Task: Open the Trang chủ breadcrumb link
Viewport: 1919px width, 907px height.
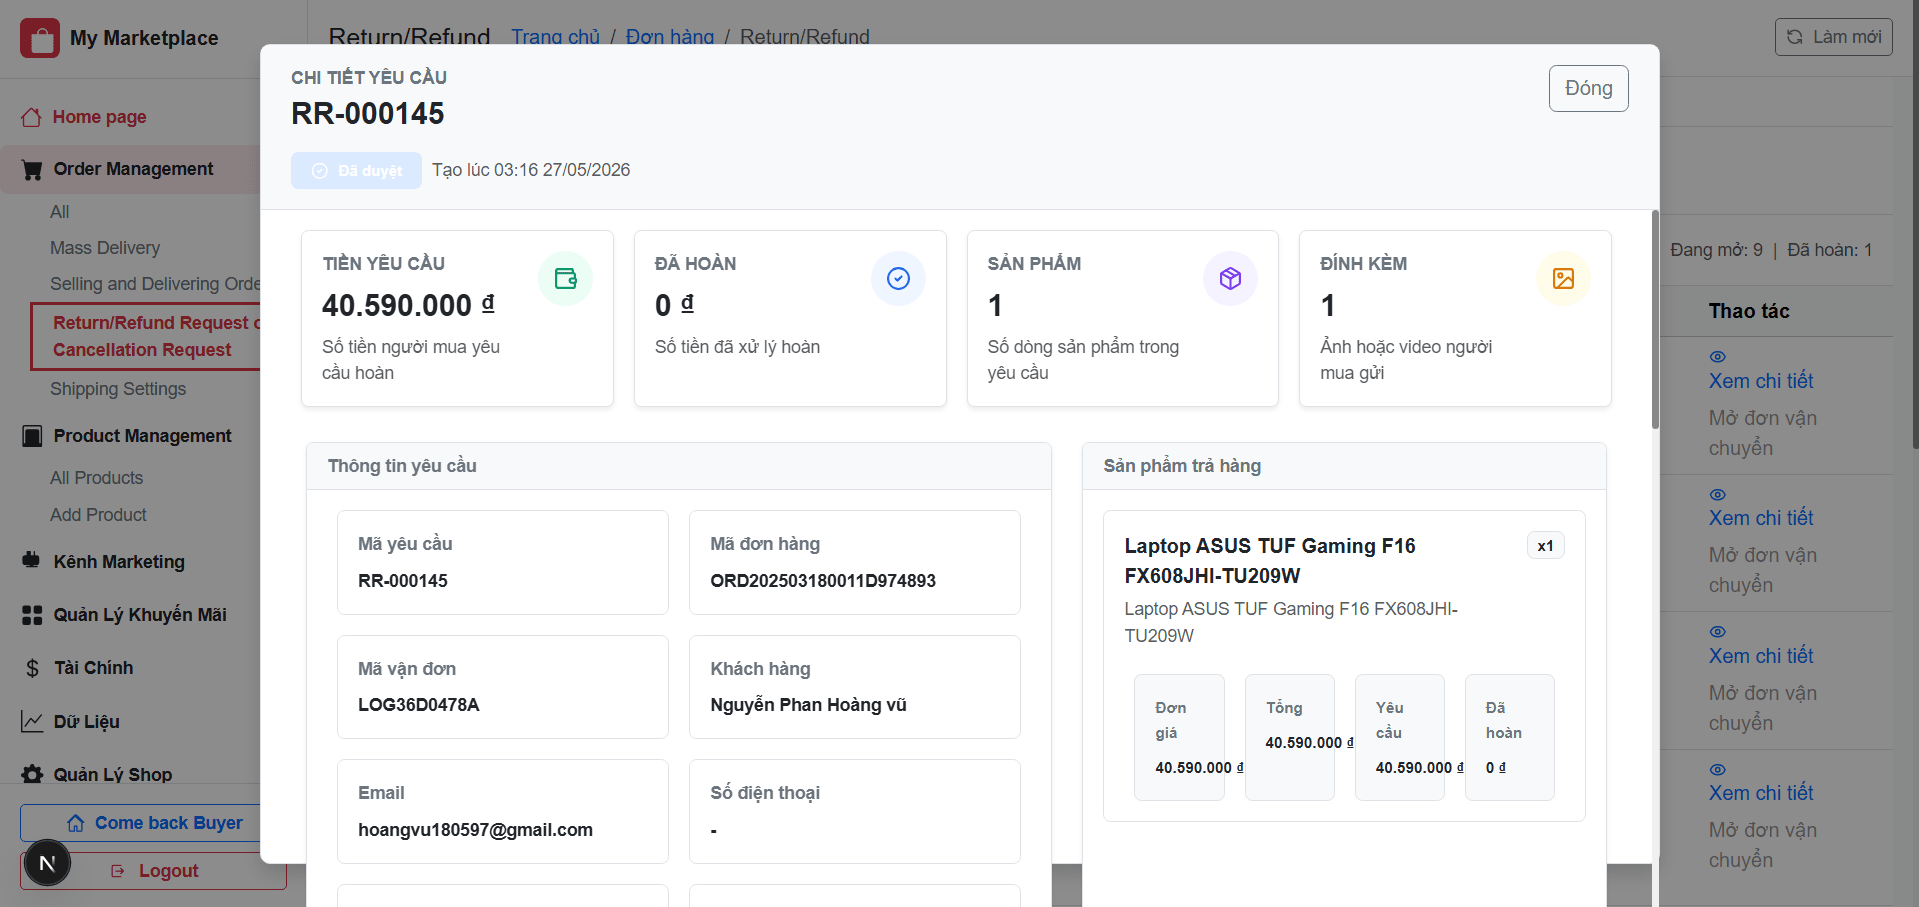Action: coord(555,37)
